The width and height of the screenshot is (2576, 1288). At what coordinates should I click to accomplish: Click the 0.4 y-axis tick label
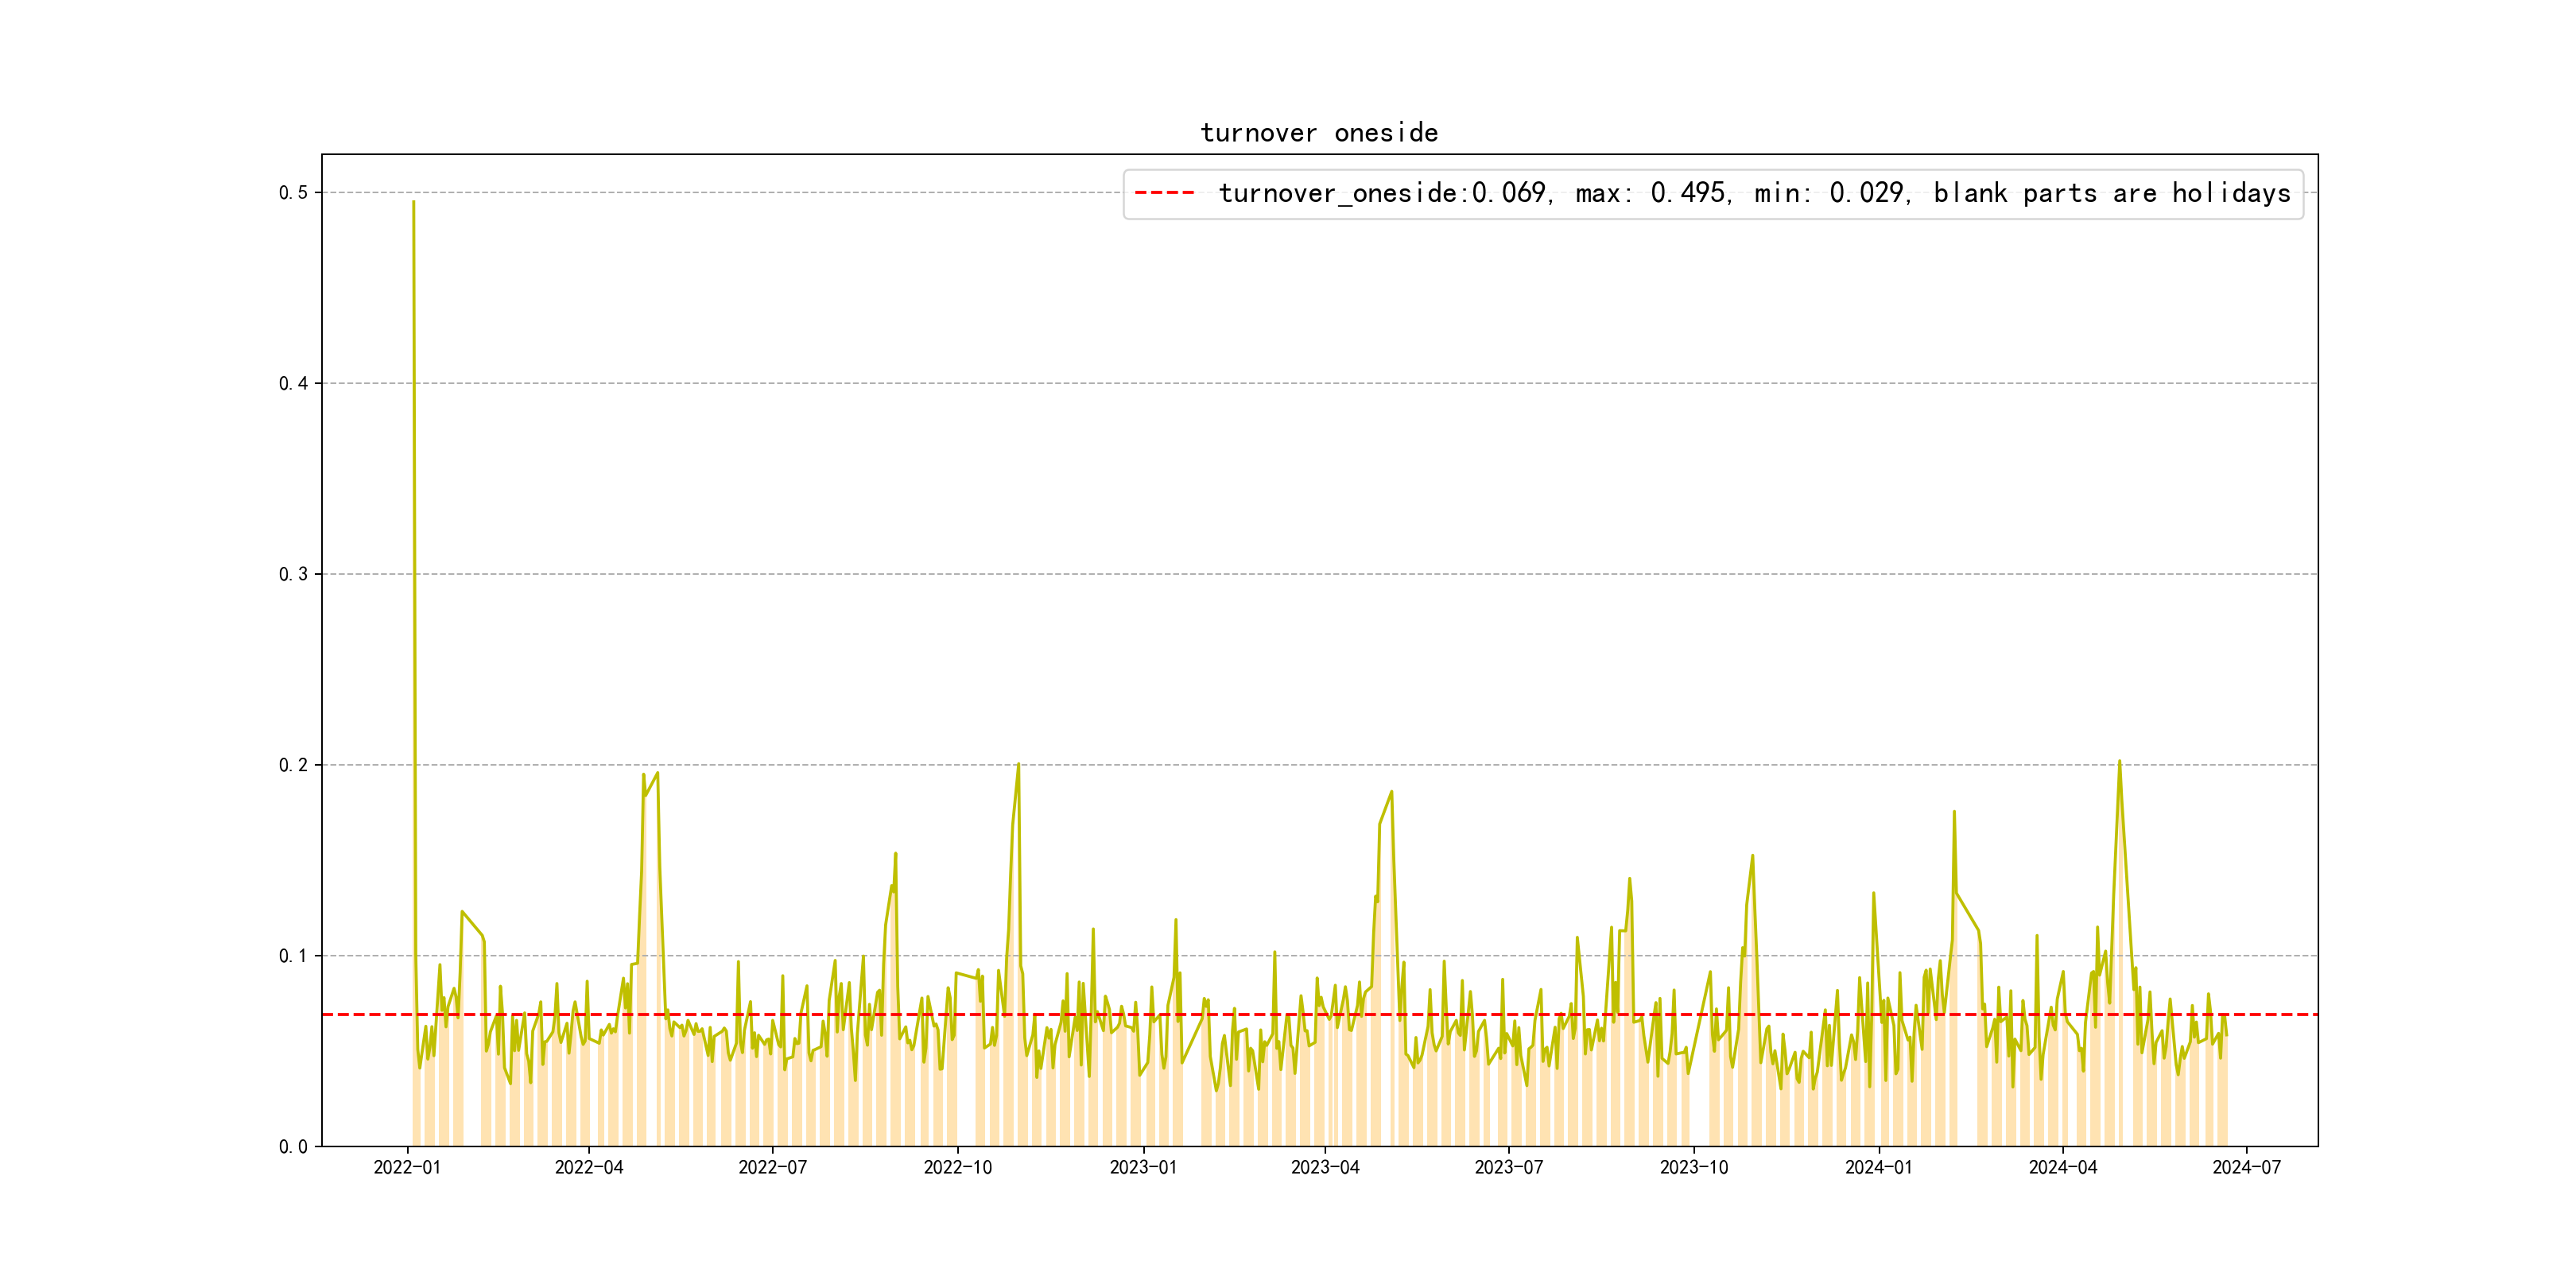(x=293, y=384)
